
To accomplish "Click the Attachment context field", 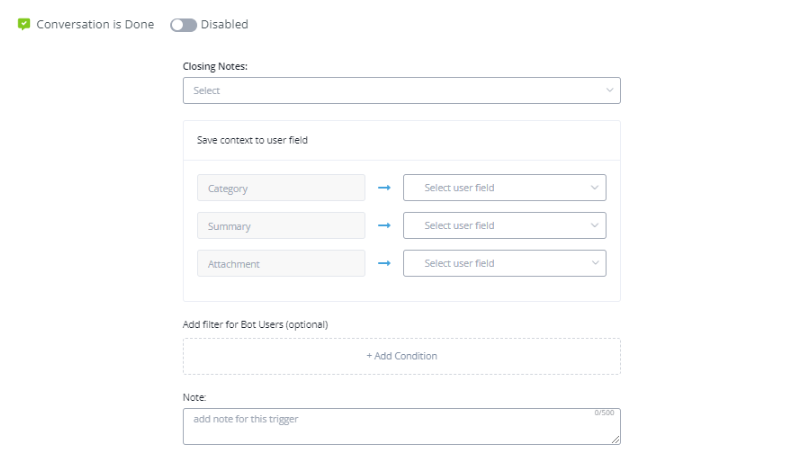I will (x=281, y=264).
